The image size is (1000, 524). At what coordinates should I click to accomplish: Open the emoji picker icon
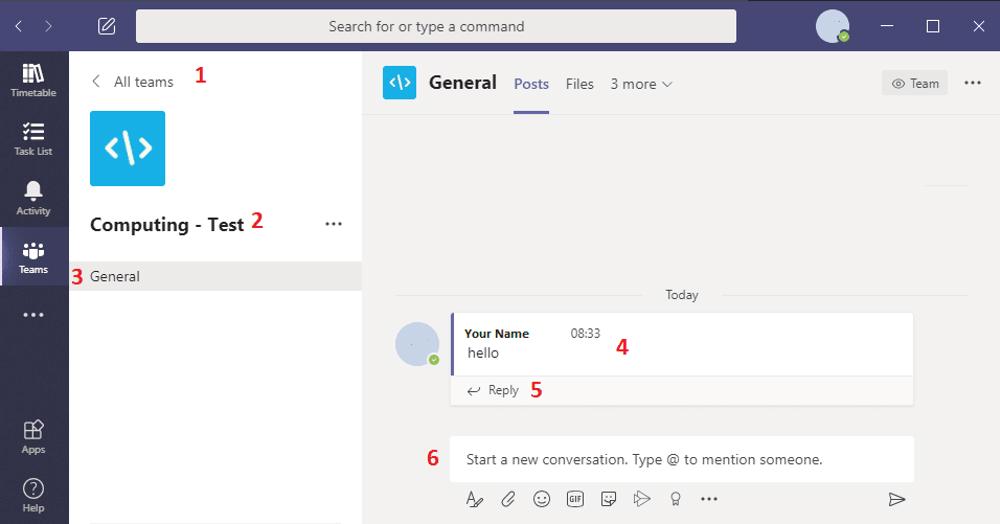[x=541, y=499]
